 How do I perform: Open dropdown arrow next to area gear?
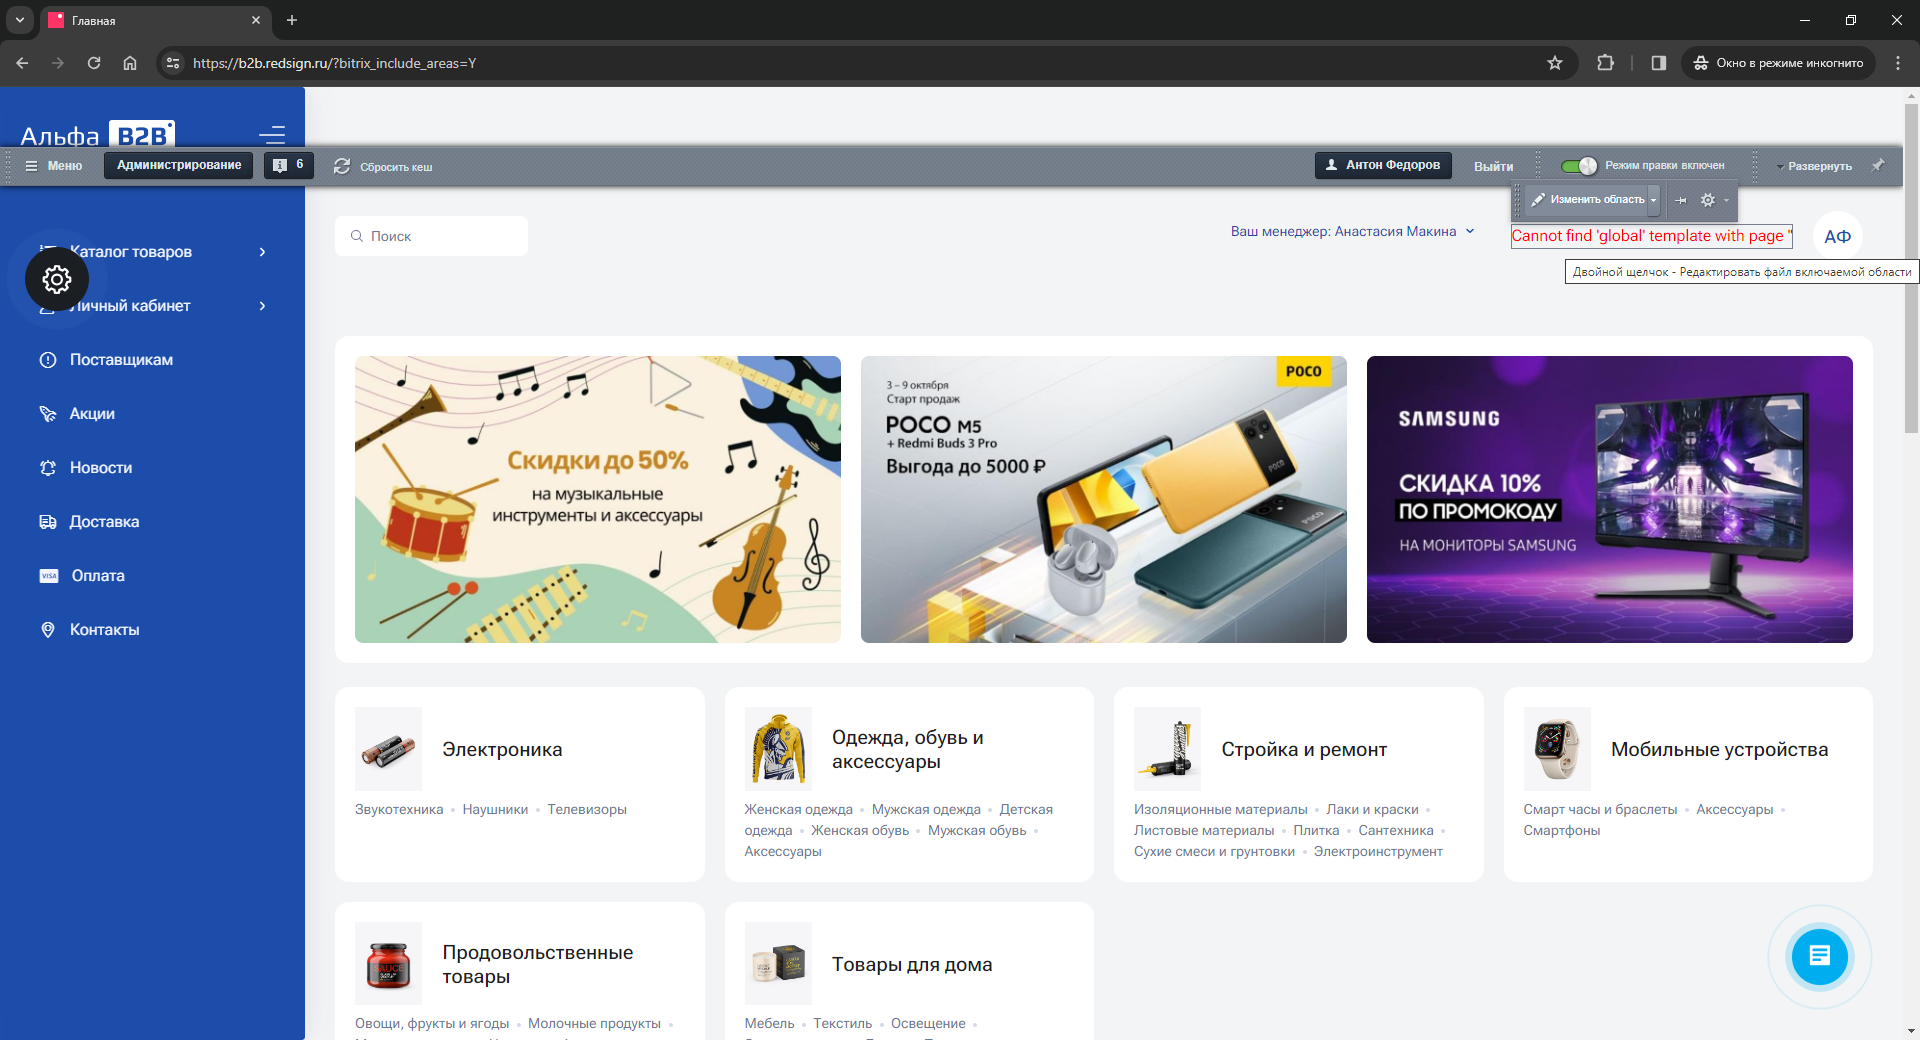tap(1726, 200)
